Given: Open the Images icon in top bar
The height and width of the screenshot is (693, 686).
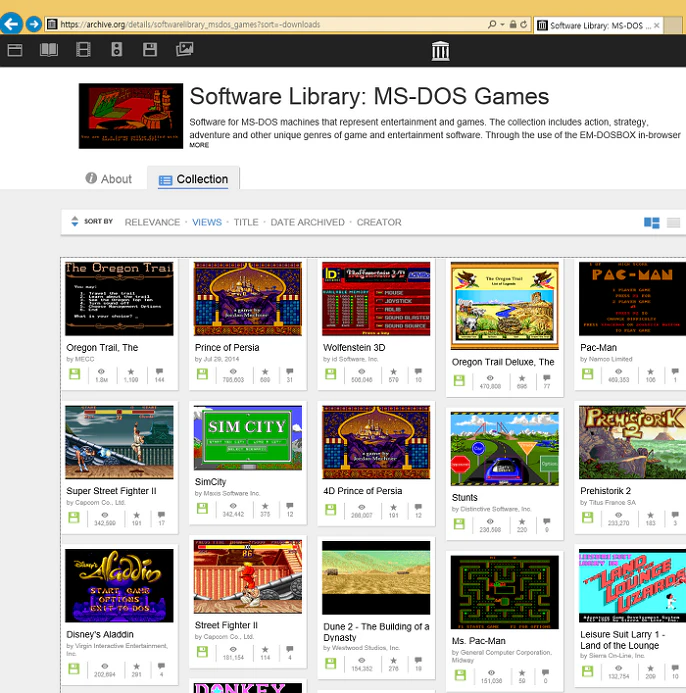Looking at the screenshot, I should (x=184, y=49).
